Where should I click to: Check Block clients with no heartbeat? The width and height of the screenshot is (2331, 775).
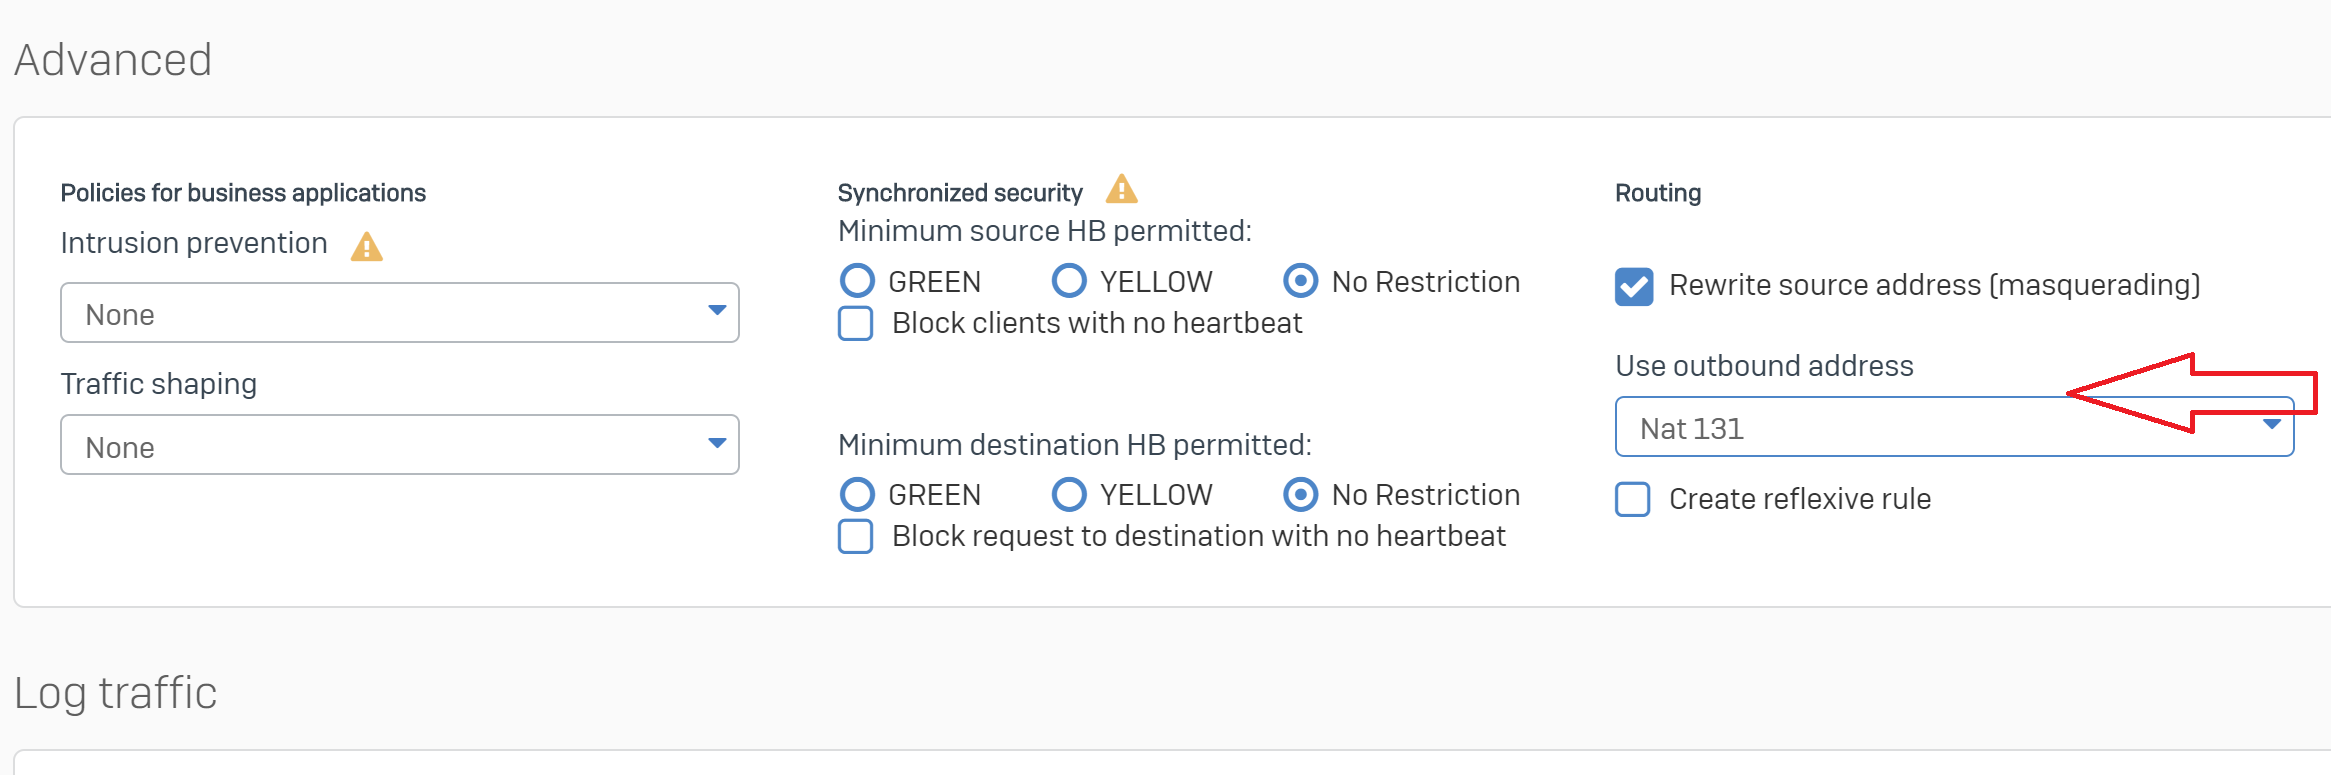(856, 324)
